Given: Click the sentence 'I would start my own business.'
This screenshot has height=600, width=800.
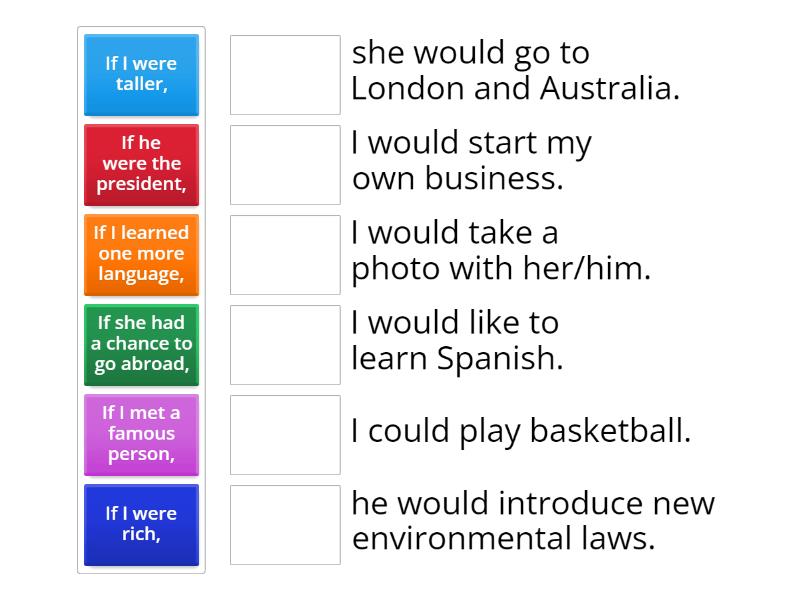Looking at the screenshot, I should pos(471,161).
